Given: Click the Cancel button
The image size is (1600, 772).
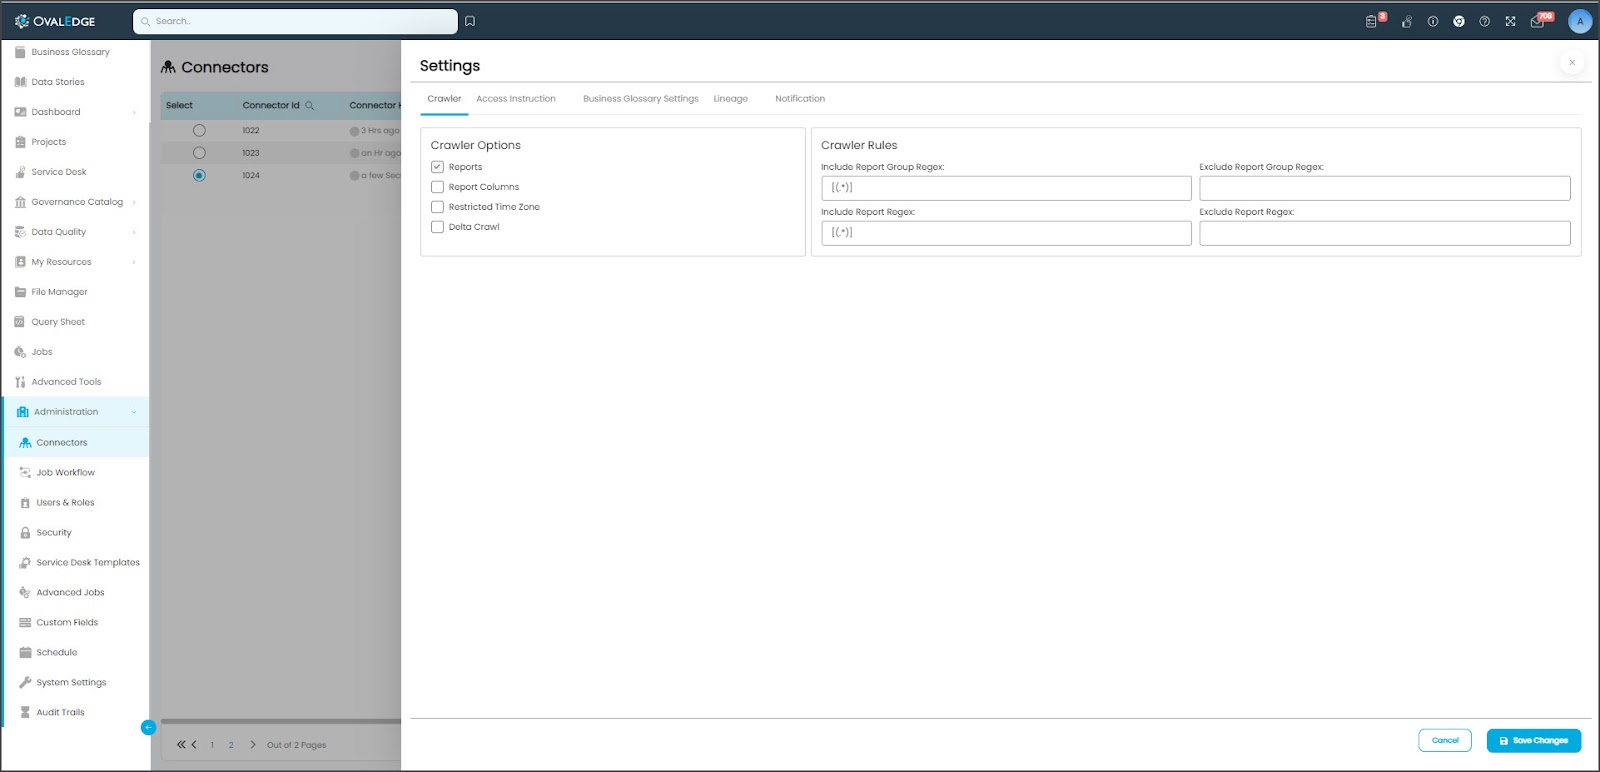Looking at the screenshot, I should 1445,740.
